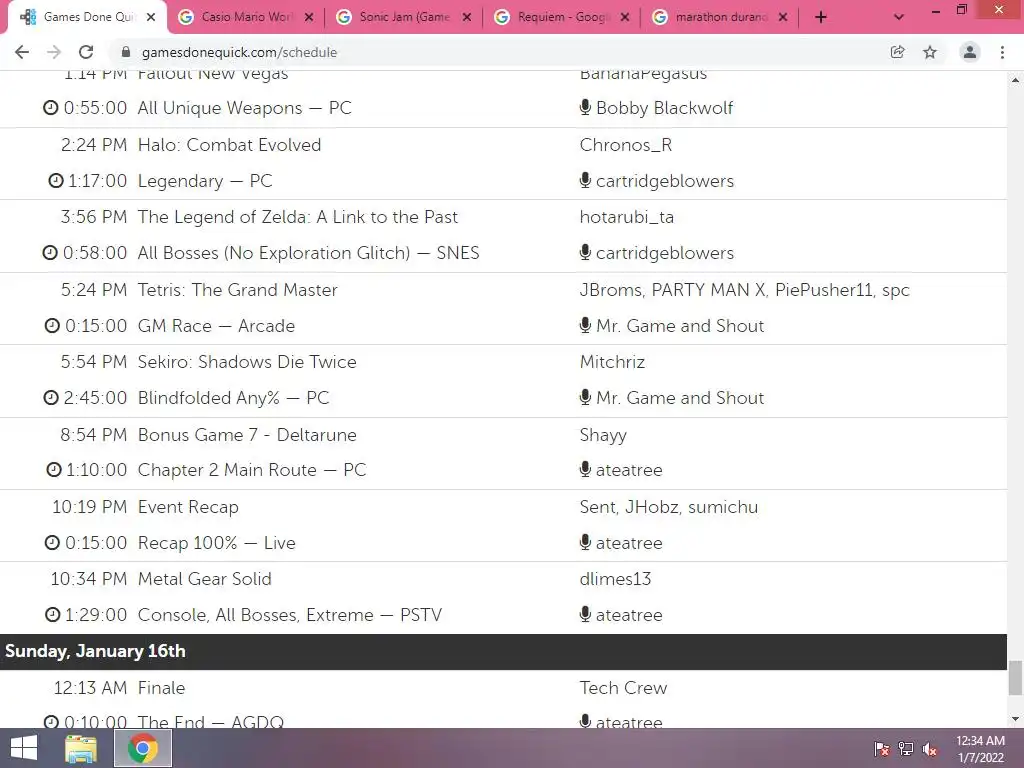Open File Explorer from taskbar
The width and height of the screenshot is (1024, 768).
[x=81, y=748]
